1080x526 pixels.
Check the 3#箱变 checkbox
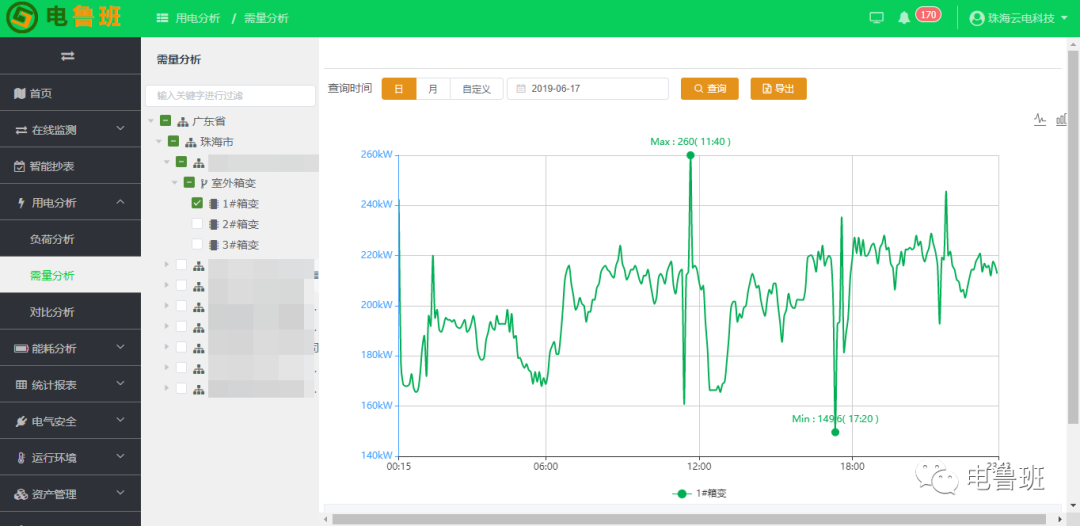coord(197,244)
